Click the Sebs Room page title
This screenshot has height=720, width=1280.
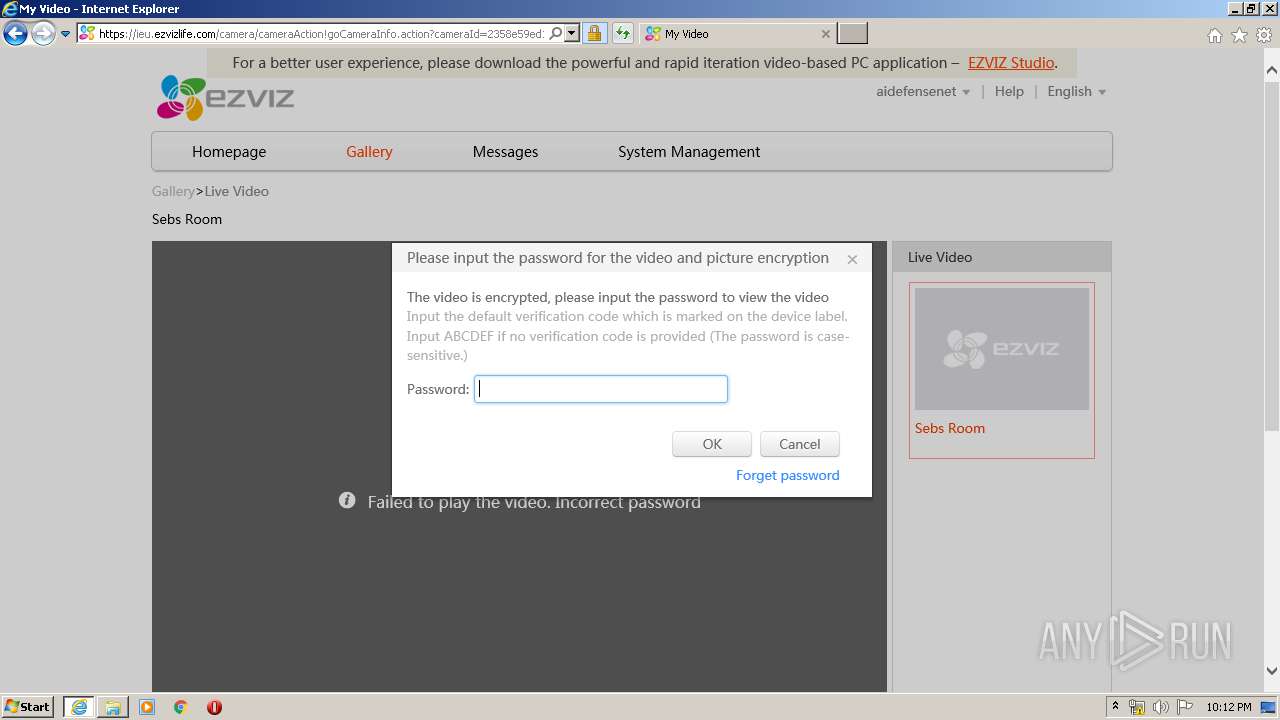click(187, 219)
